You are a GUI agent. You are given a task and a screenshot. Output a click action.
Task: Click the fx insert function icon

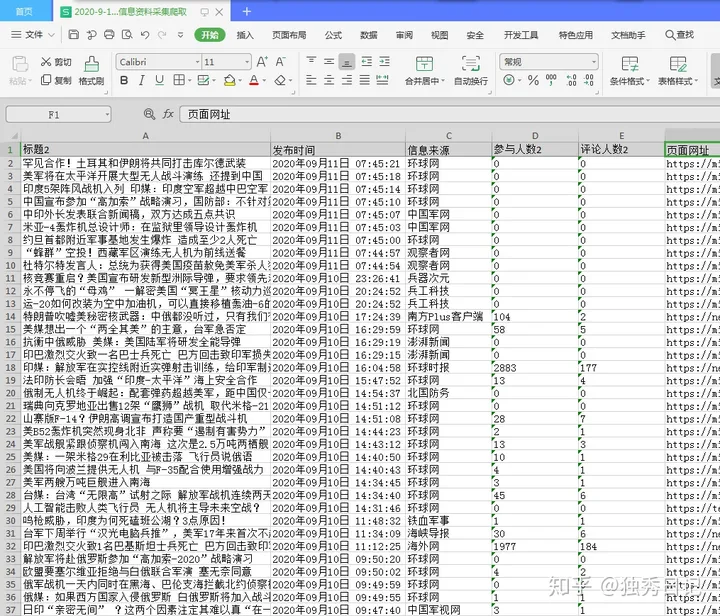click(168, 114)
